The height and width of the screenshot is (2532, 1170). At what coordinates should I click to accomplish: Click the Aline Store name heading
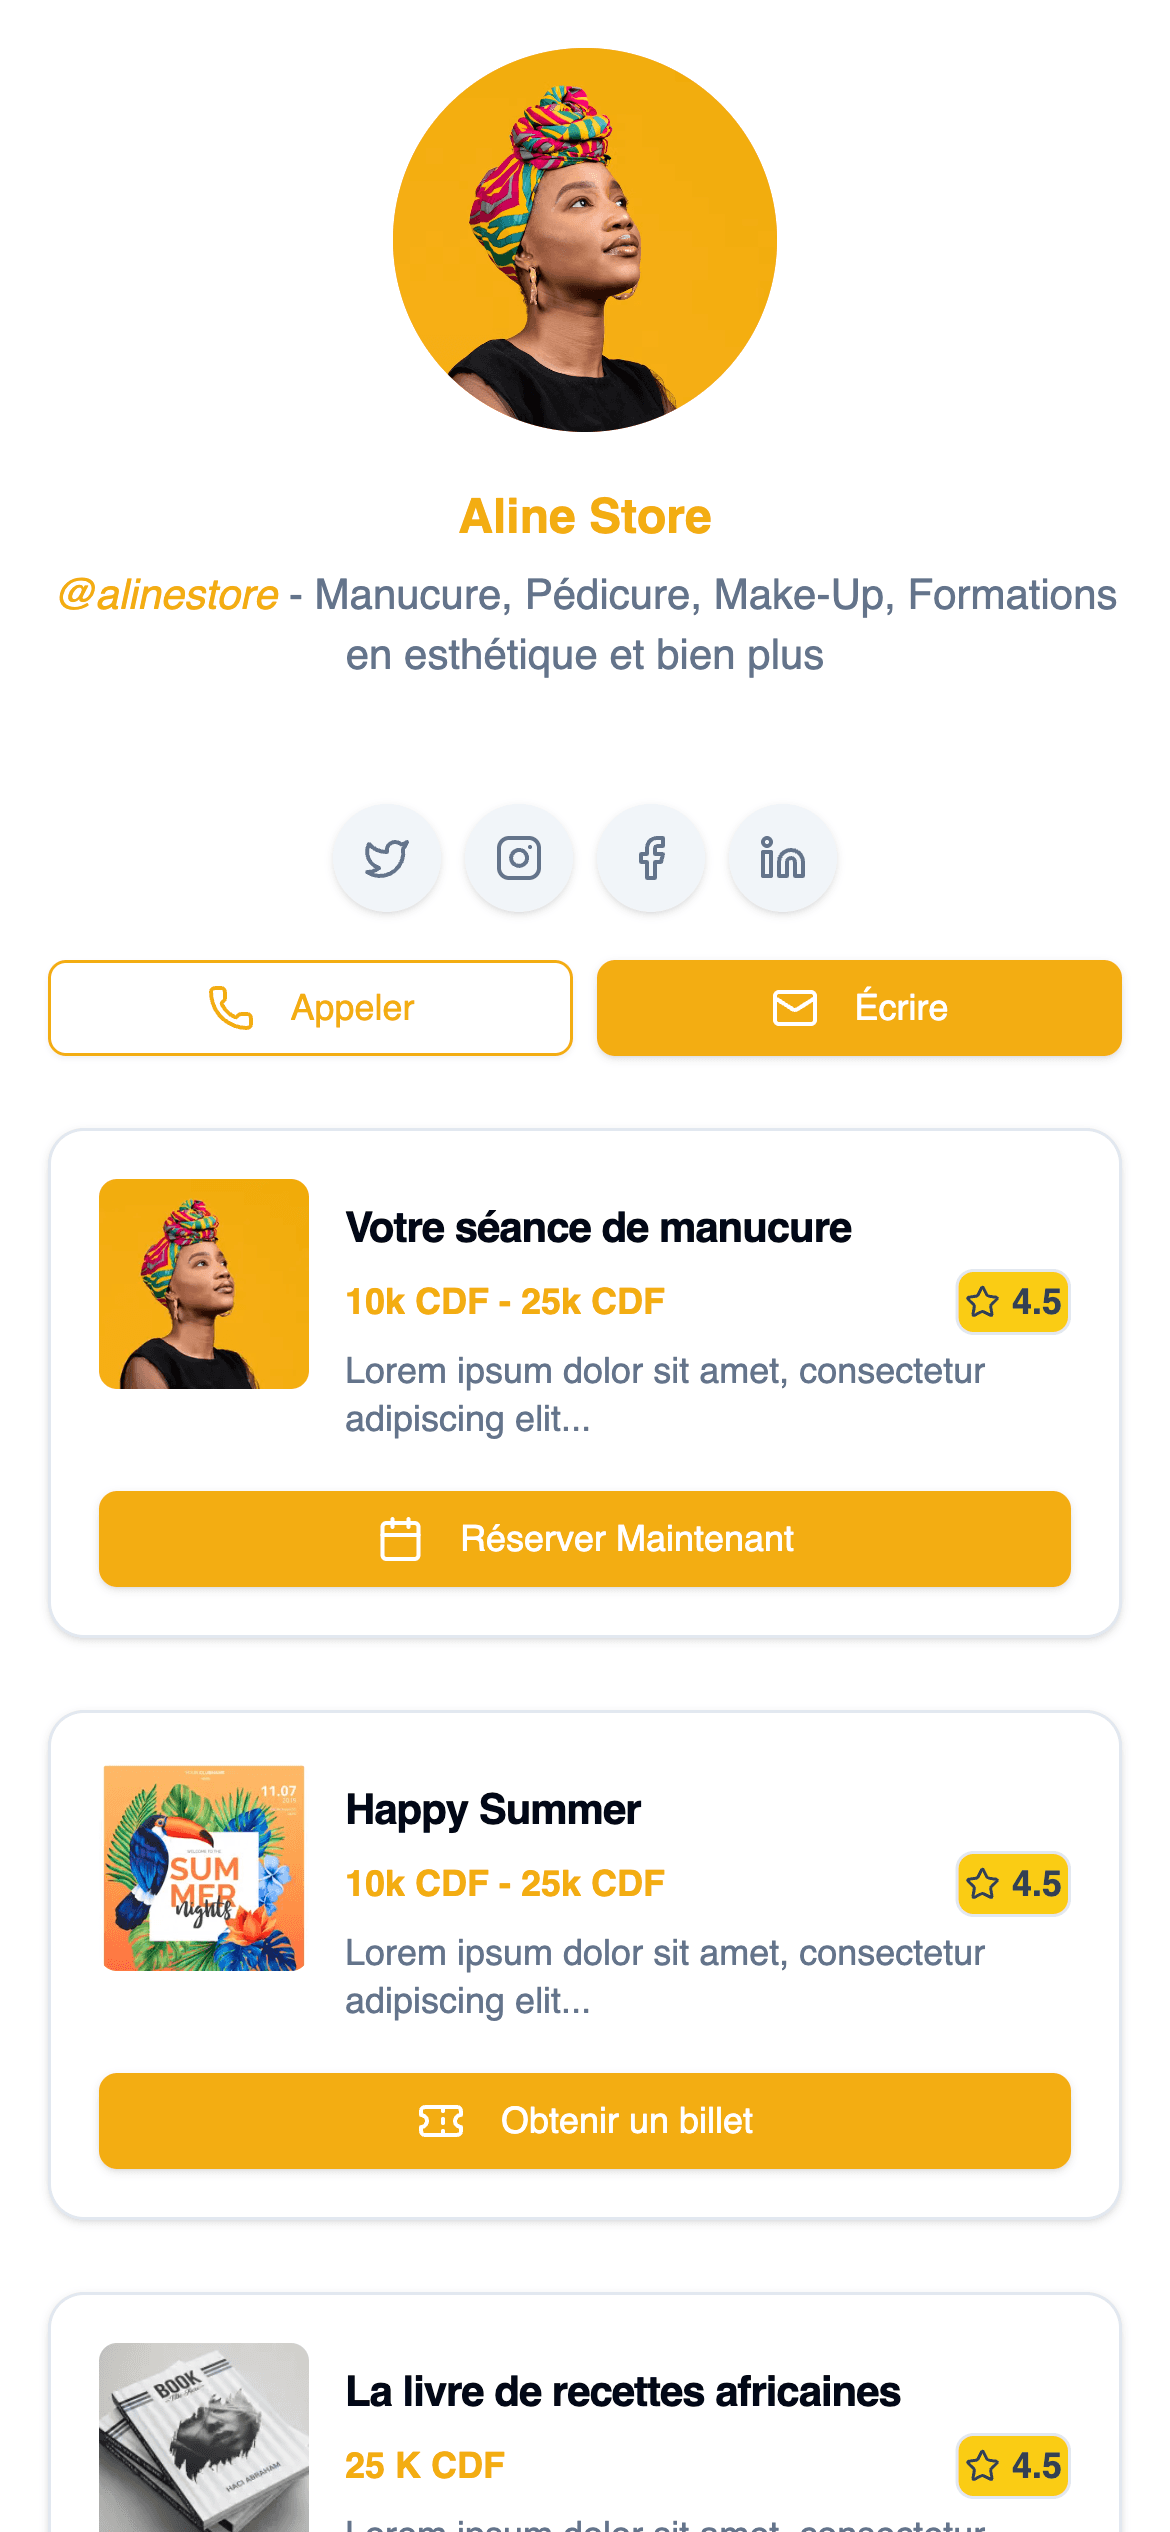585,517
